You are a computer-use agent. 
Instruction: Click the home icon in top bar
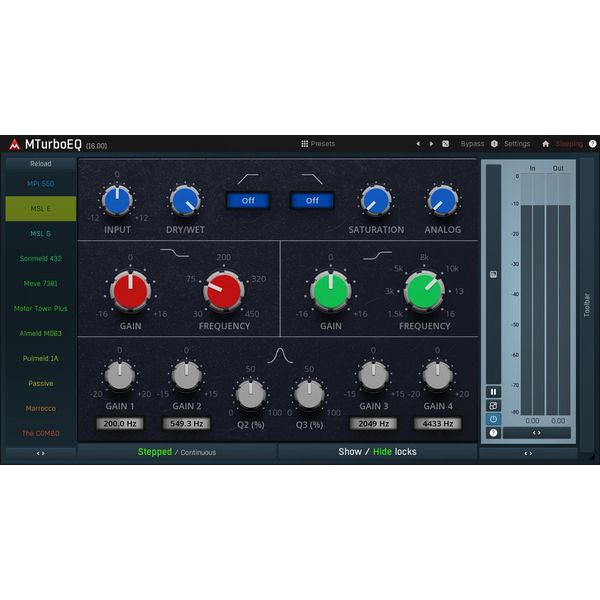coord(545,144)
